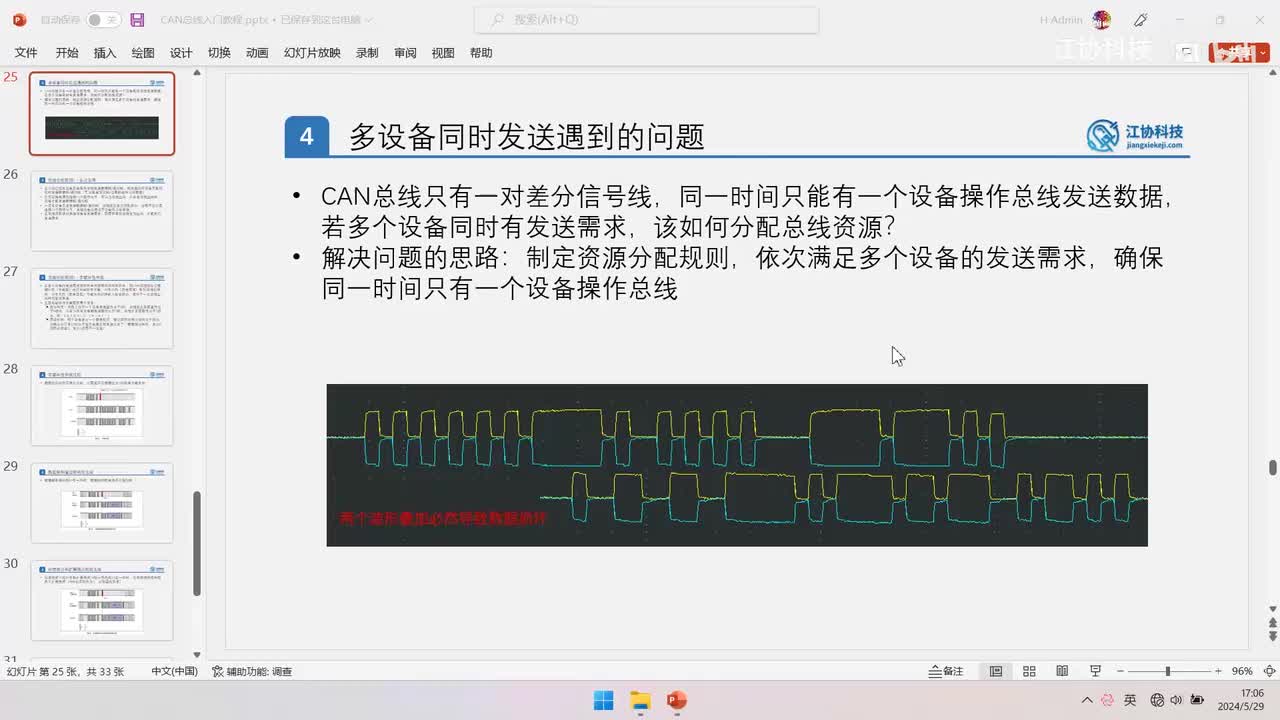Open the 审阅 ribbon tab
Screen dimensions: 1280x720
405,53
